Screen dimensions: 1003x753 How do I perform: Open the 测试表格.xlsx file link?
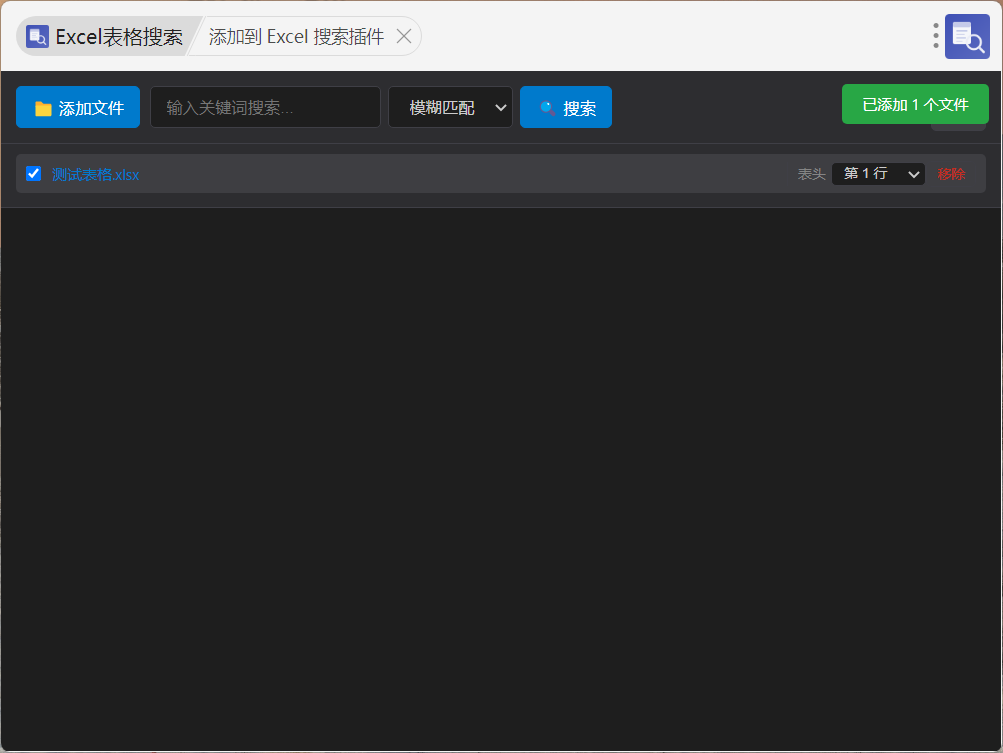[x=95, y=175]
